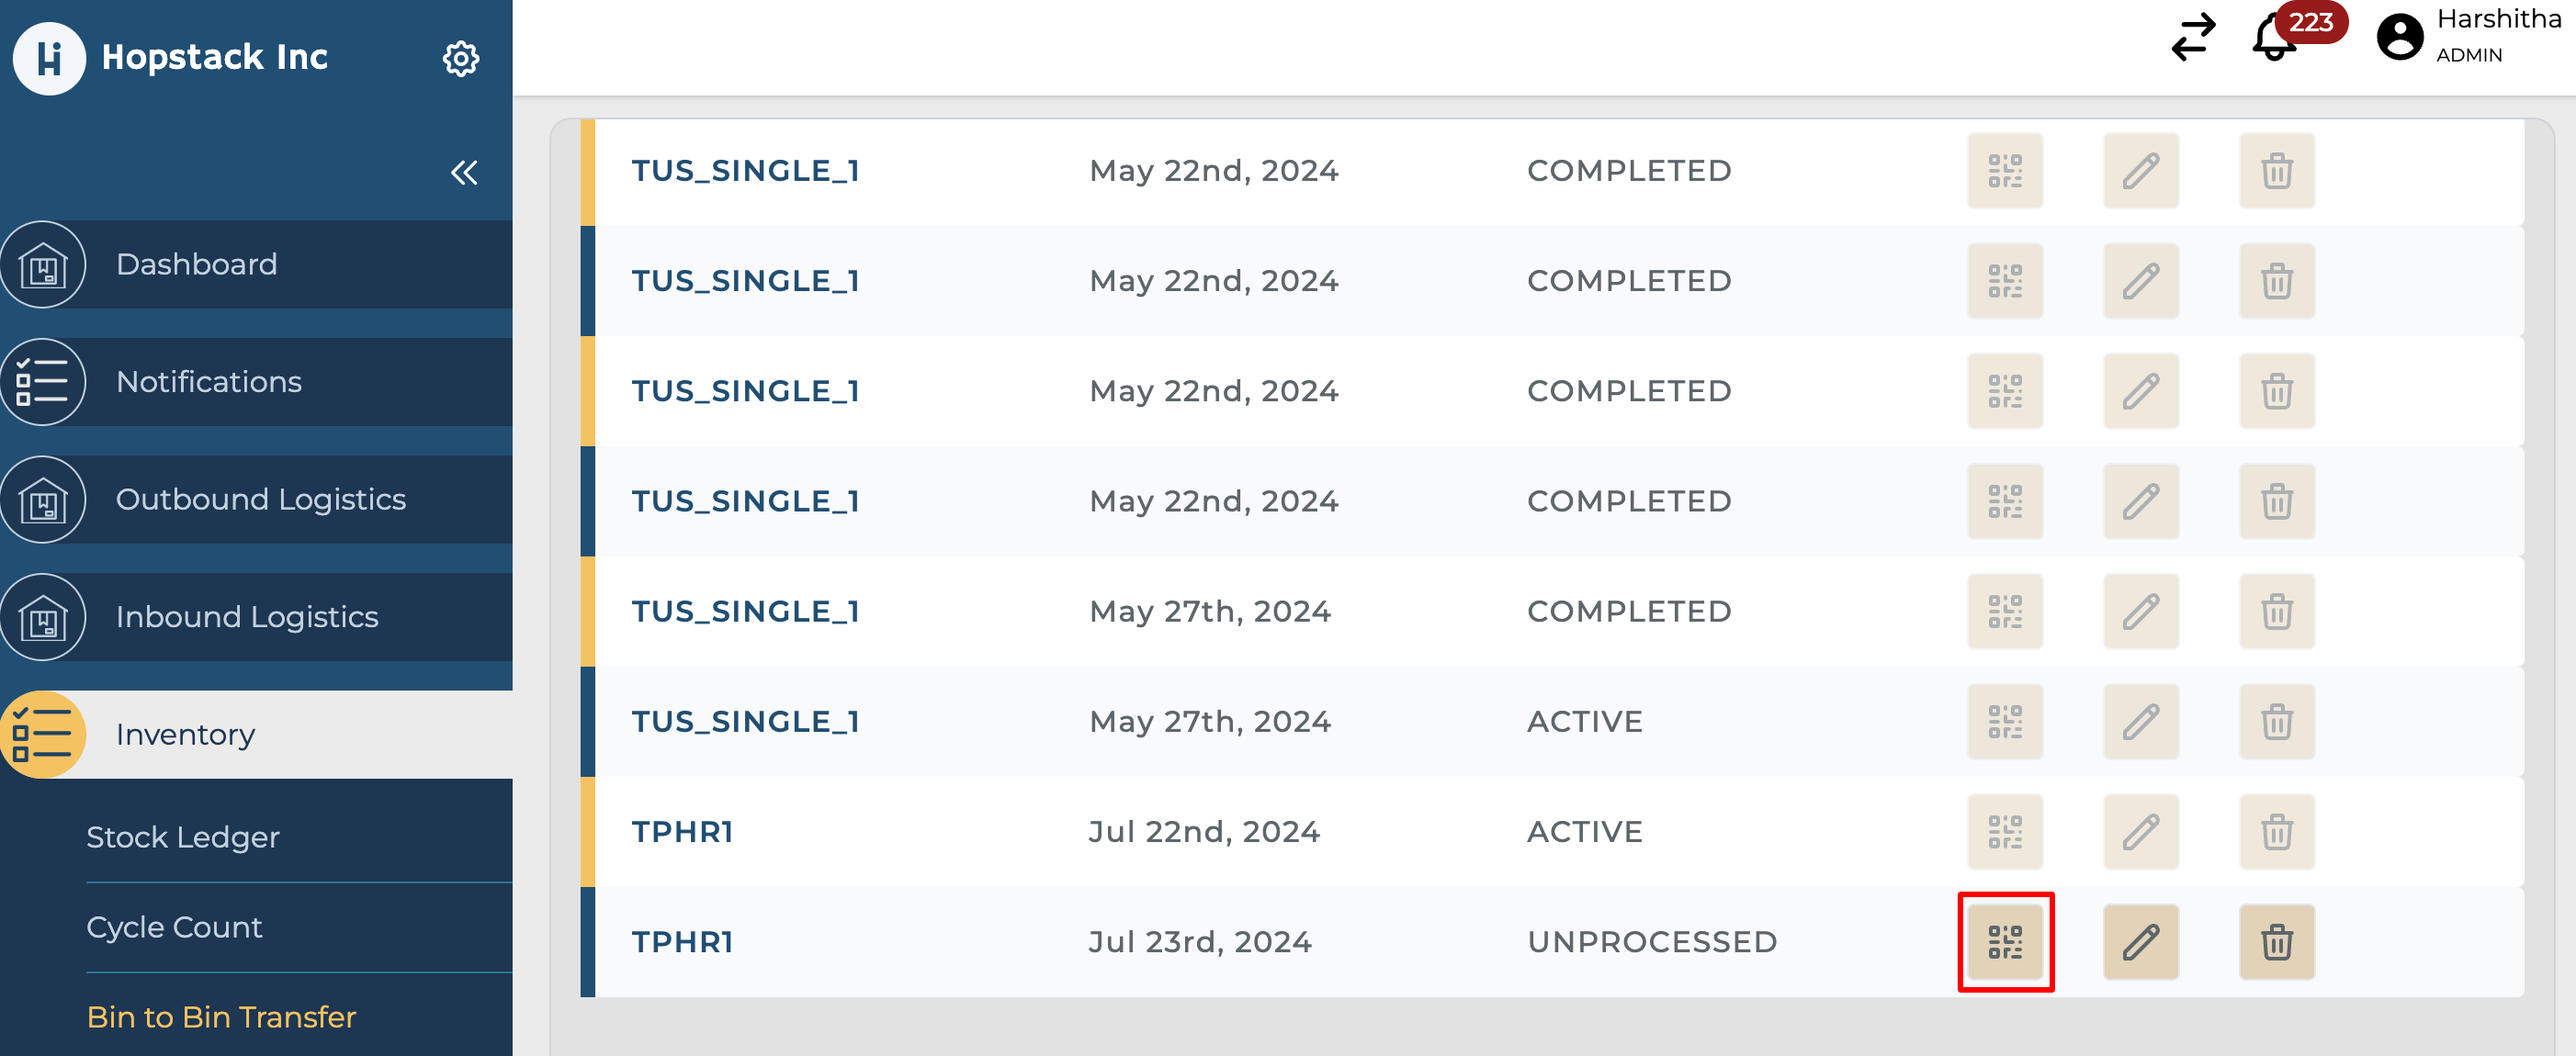
Task: Open the Stock Ledger submenu item
Action: point(183,836)
